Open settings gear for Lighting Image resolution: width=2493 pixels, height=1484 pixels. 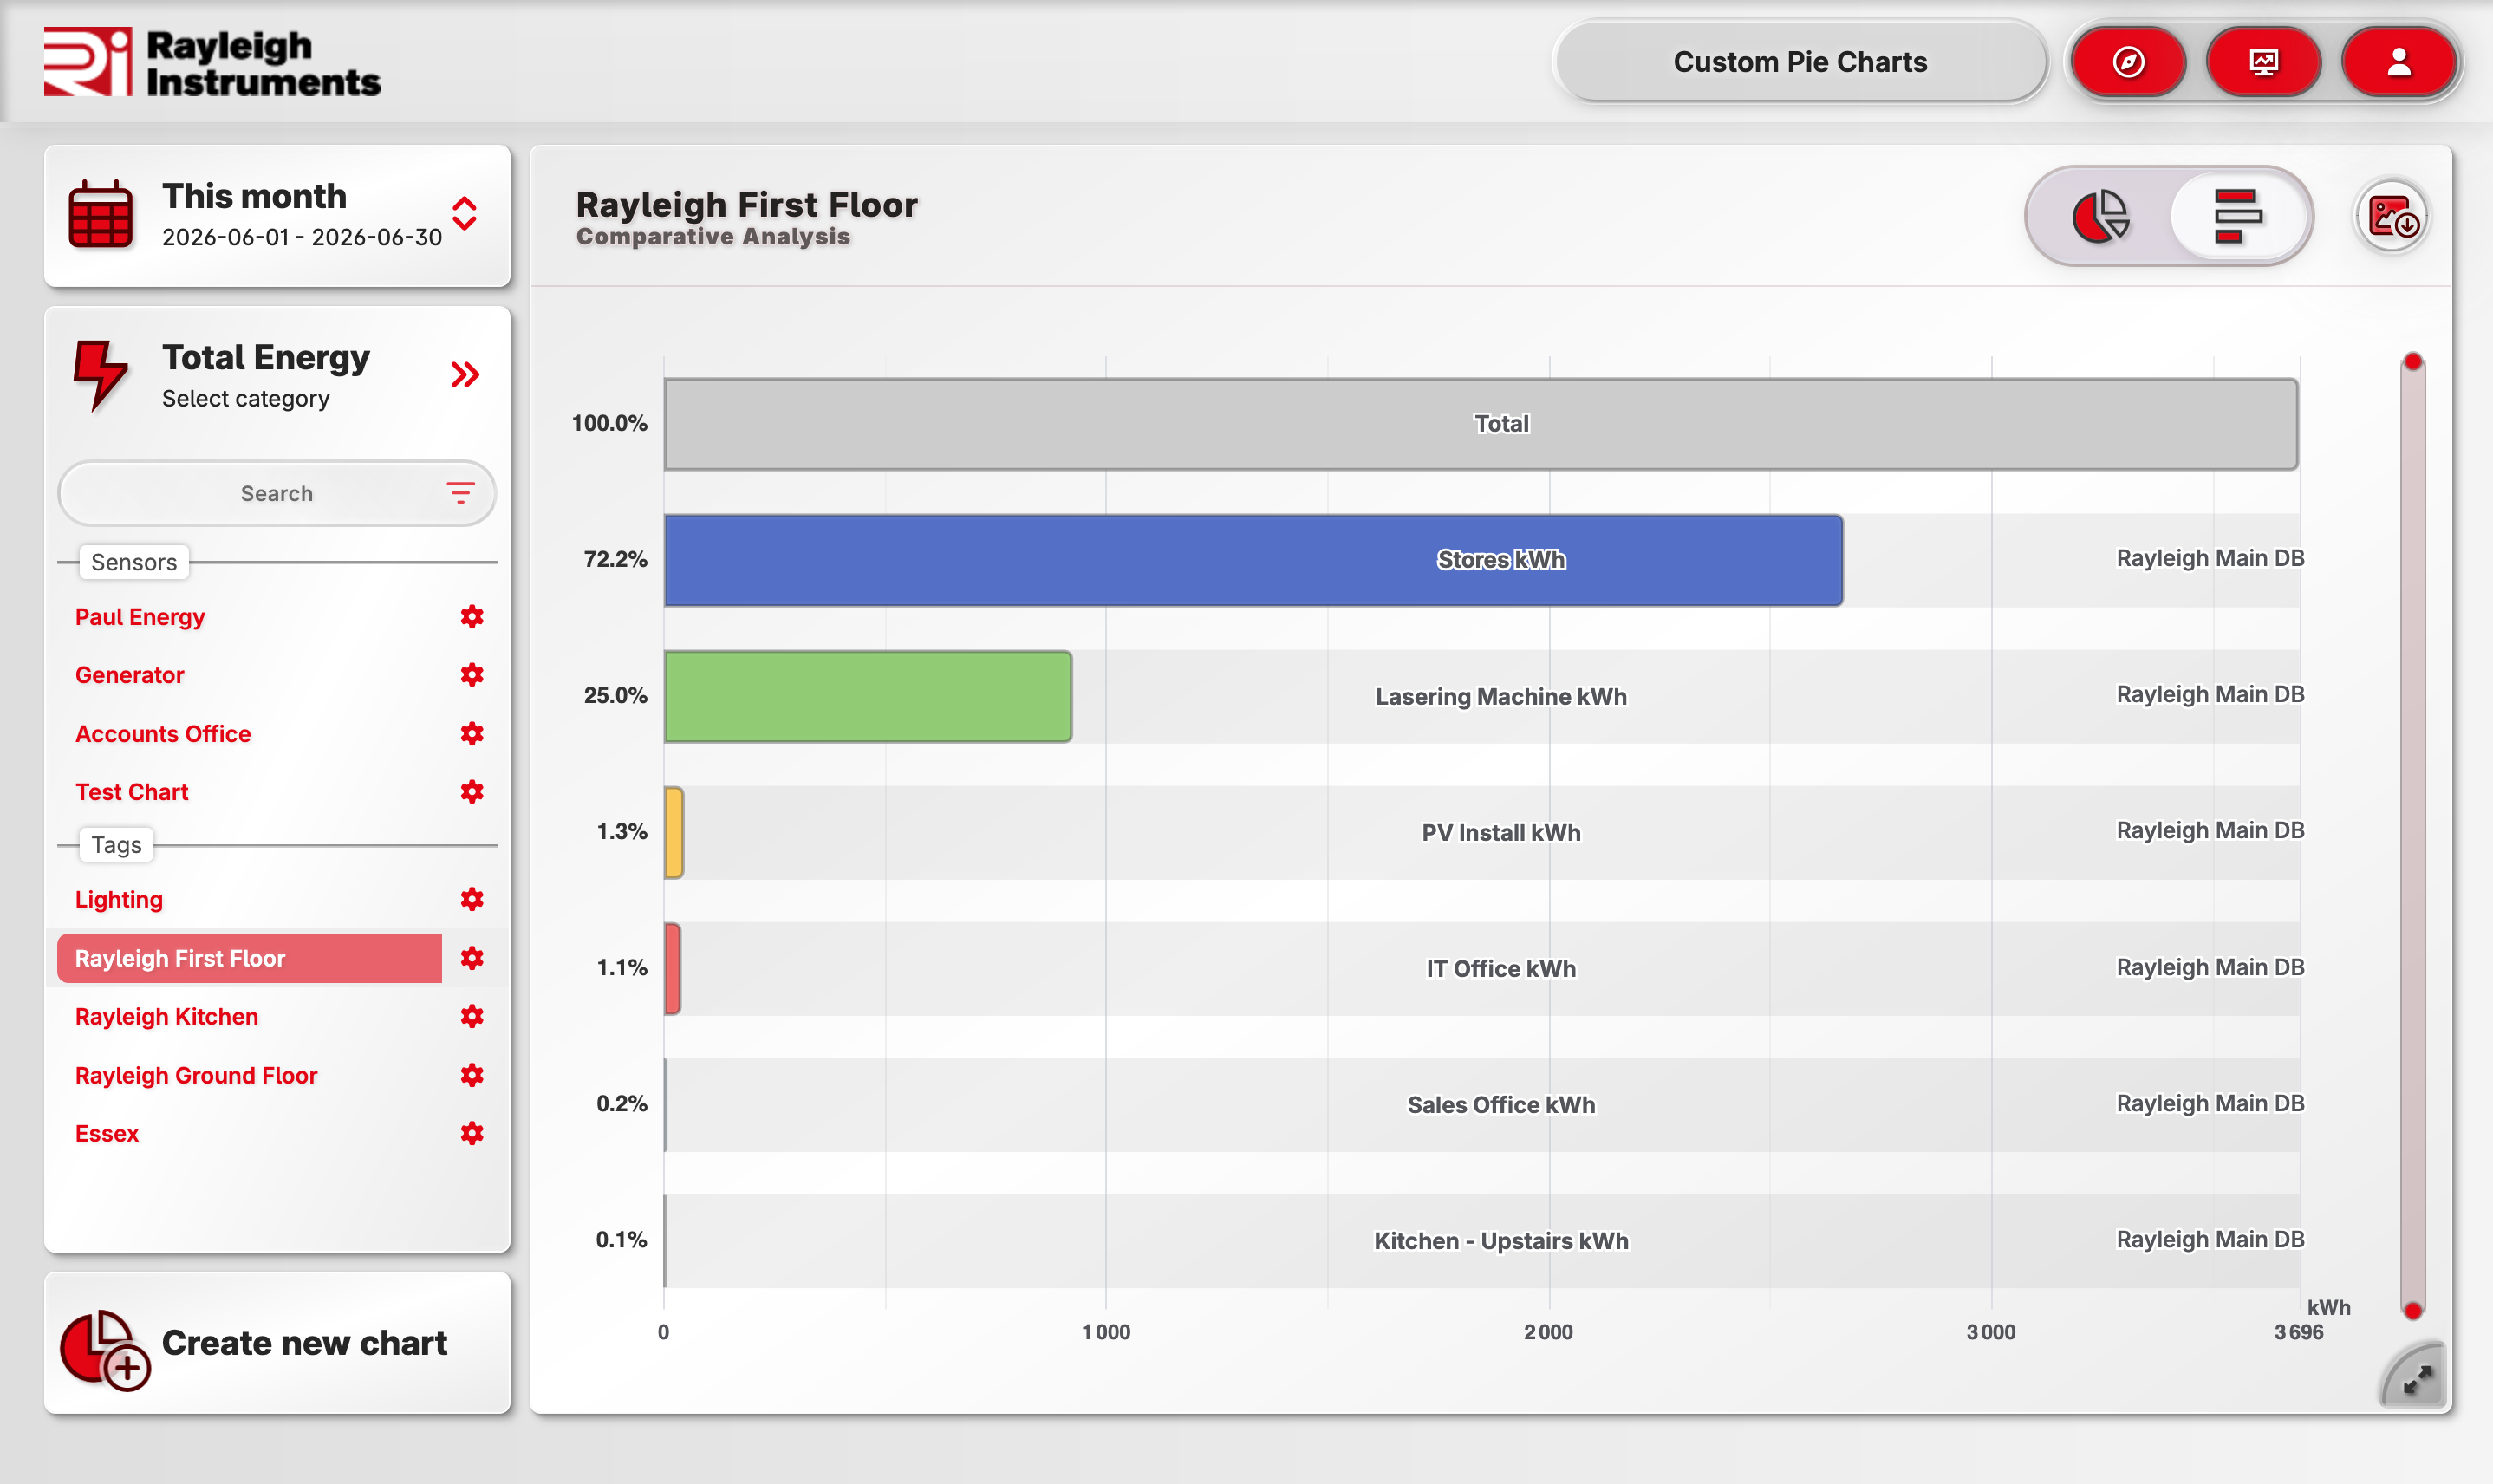pos(472,899)
